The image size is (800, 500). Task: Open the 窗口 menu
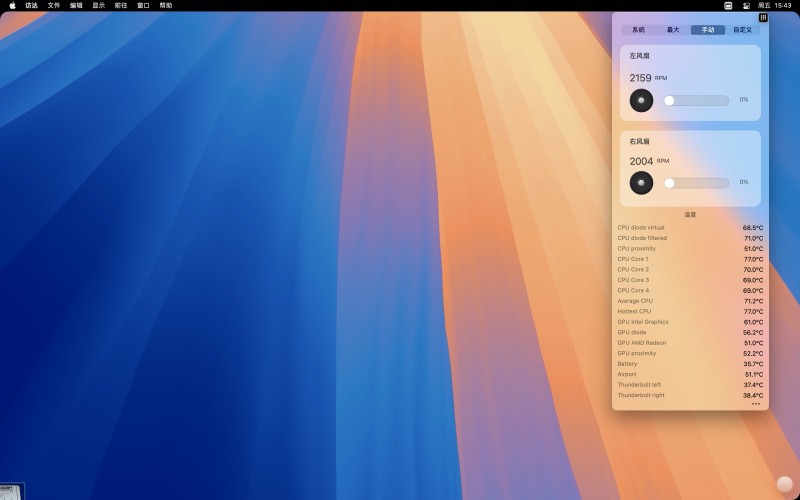coord(143,6)
